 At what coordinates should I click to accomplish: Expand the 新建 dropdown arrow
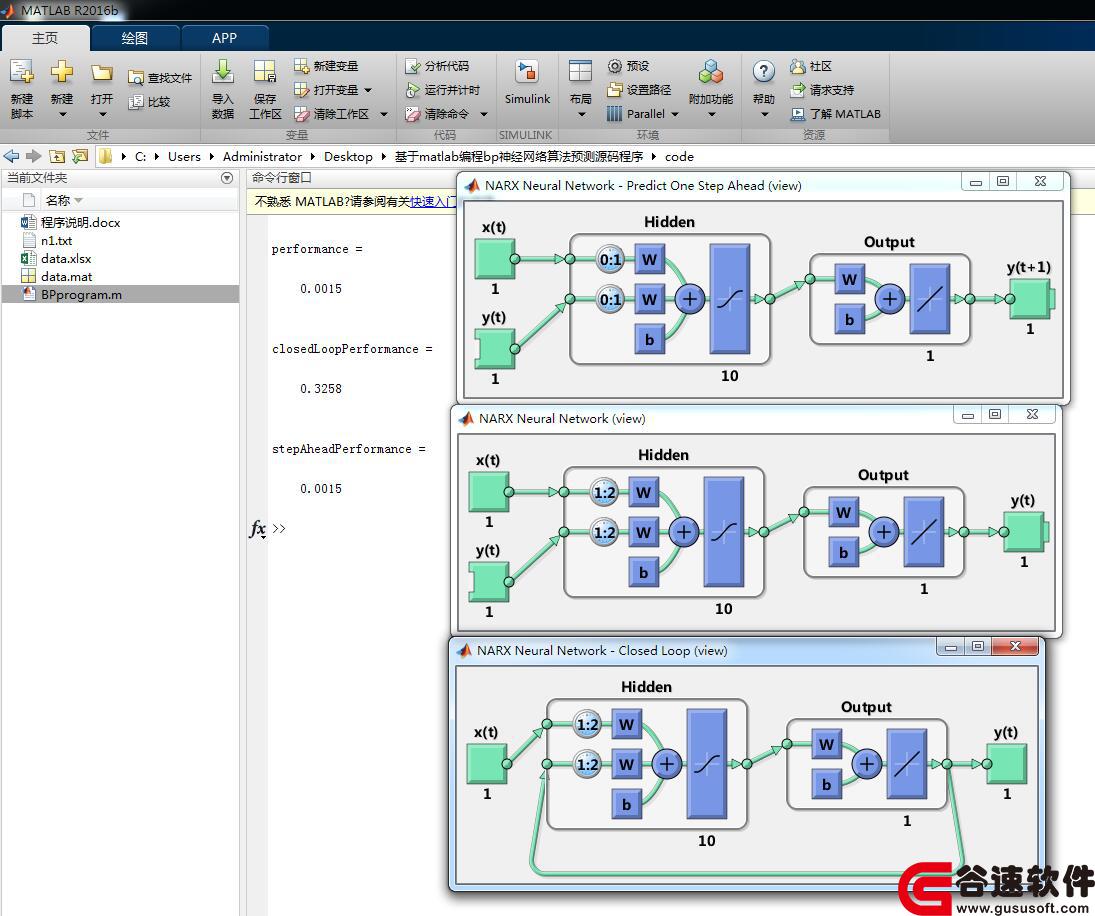point(61,114)
